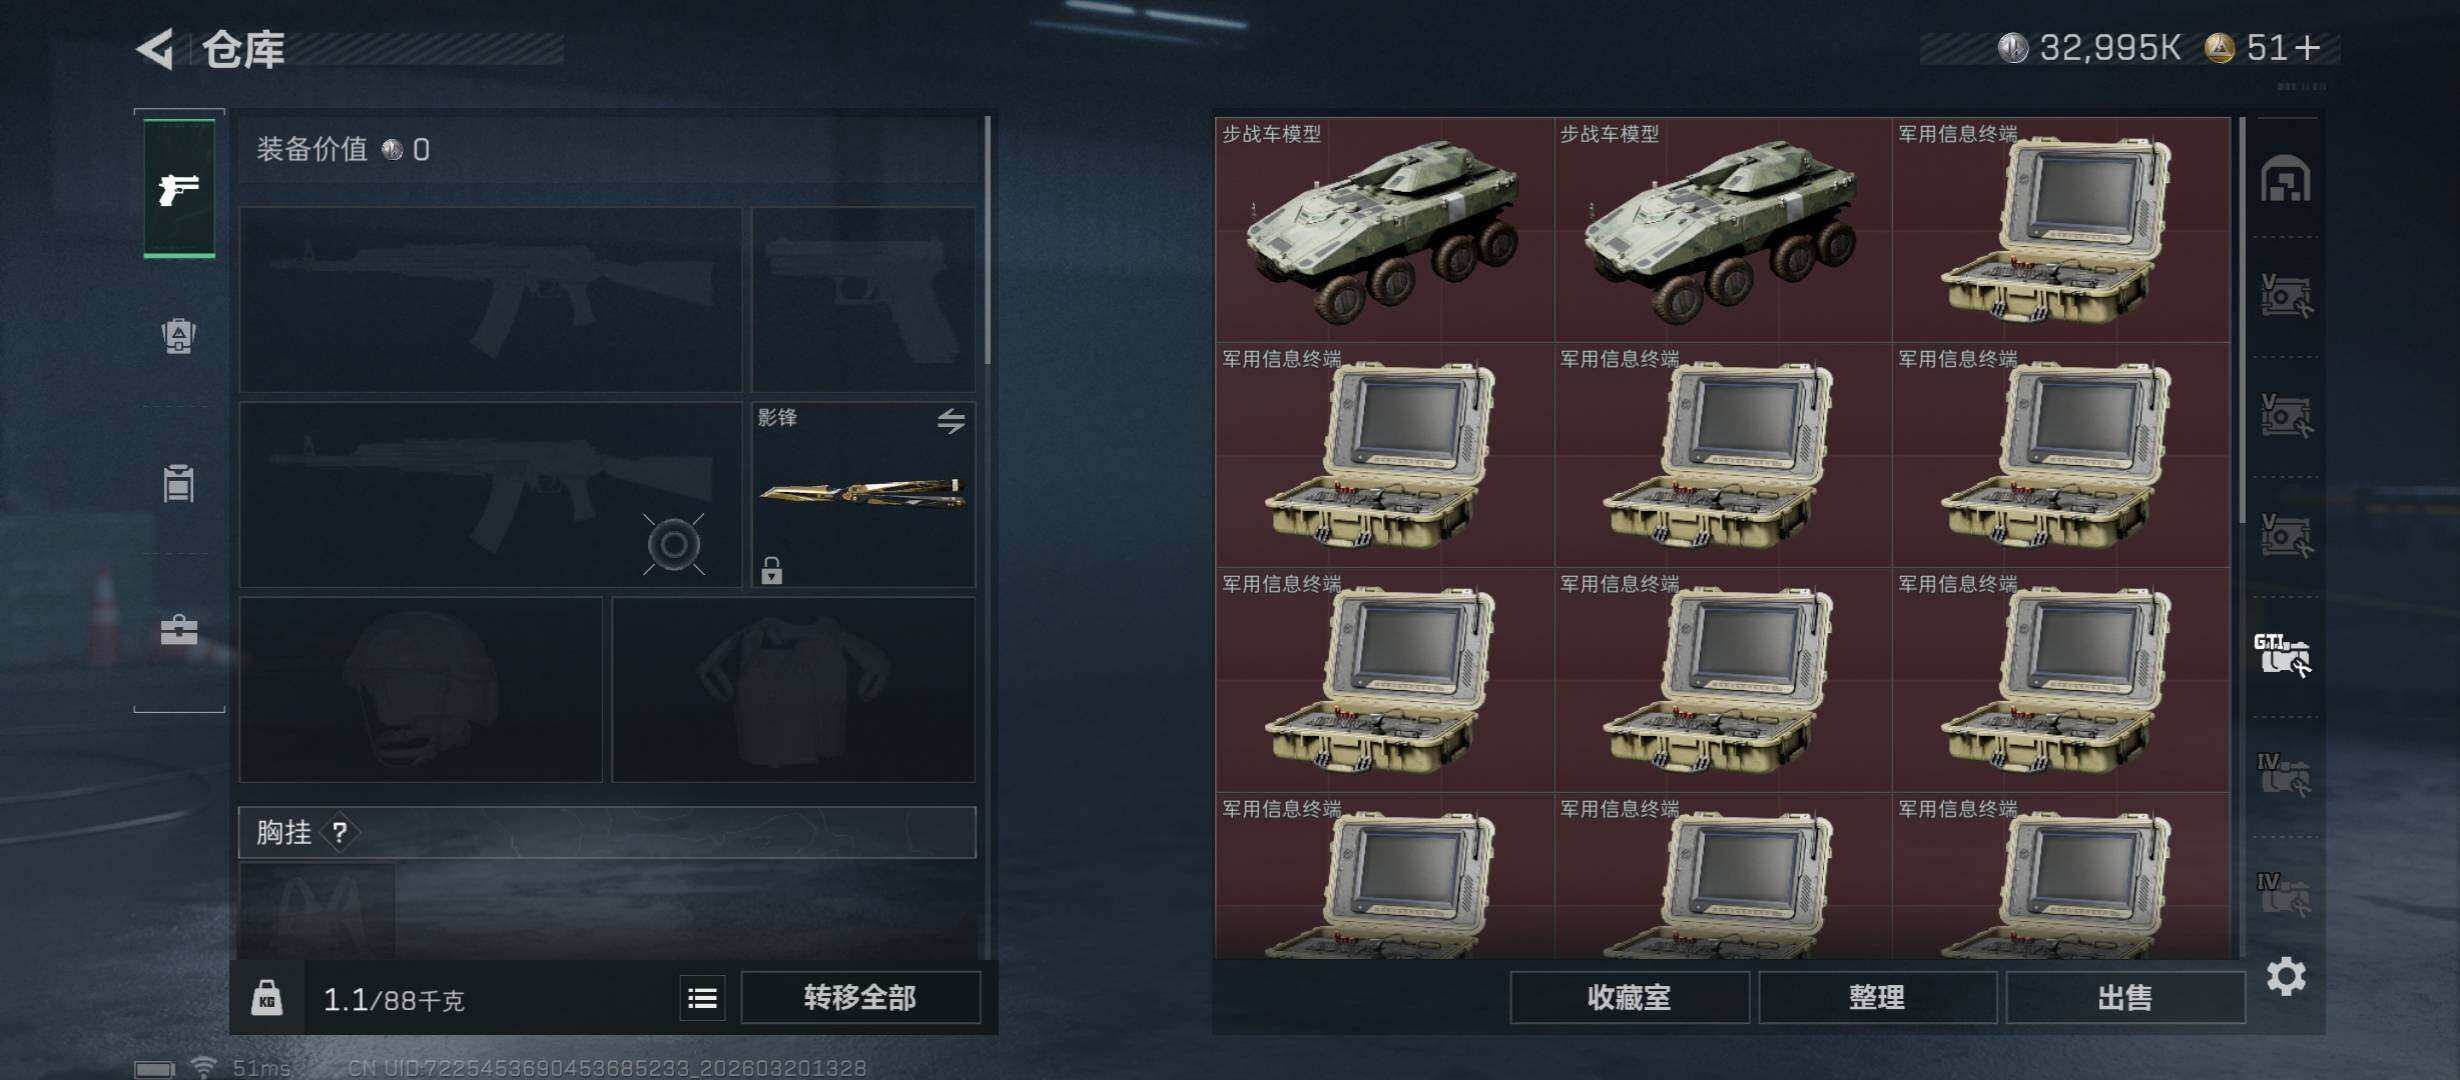Click the stash grid vertical scrollbar
Image resolution: width=2460 pixels, height=1080 pixels.
pos(2243,320)
